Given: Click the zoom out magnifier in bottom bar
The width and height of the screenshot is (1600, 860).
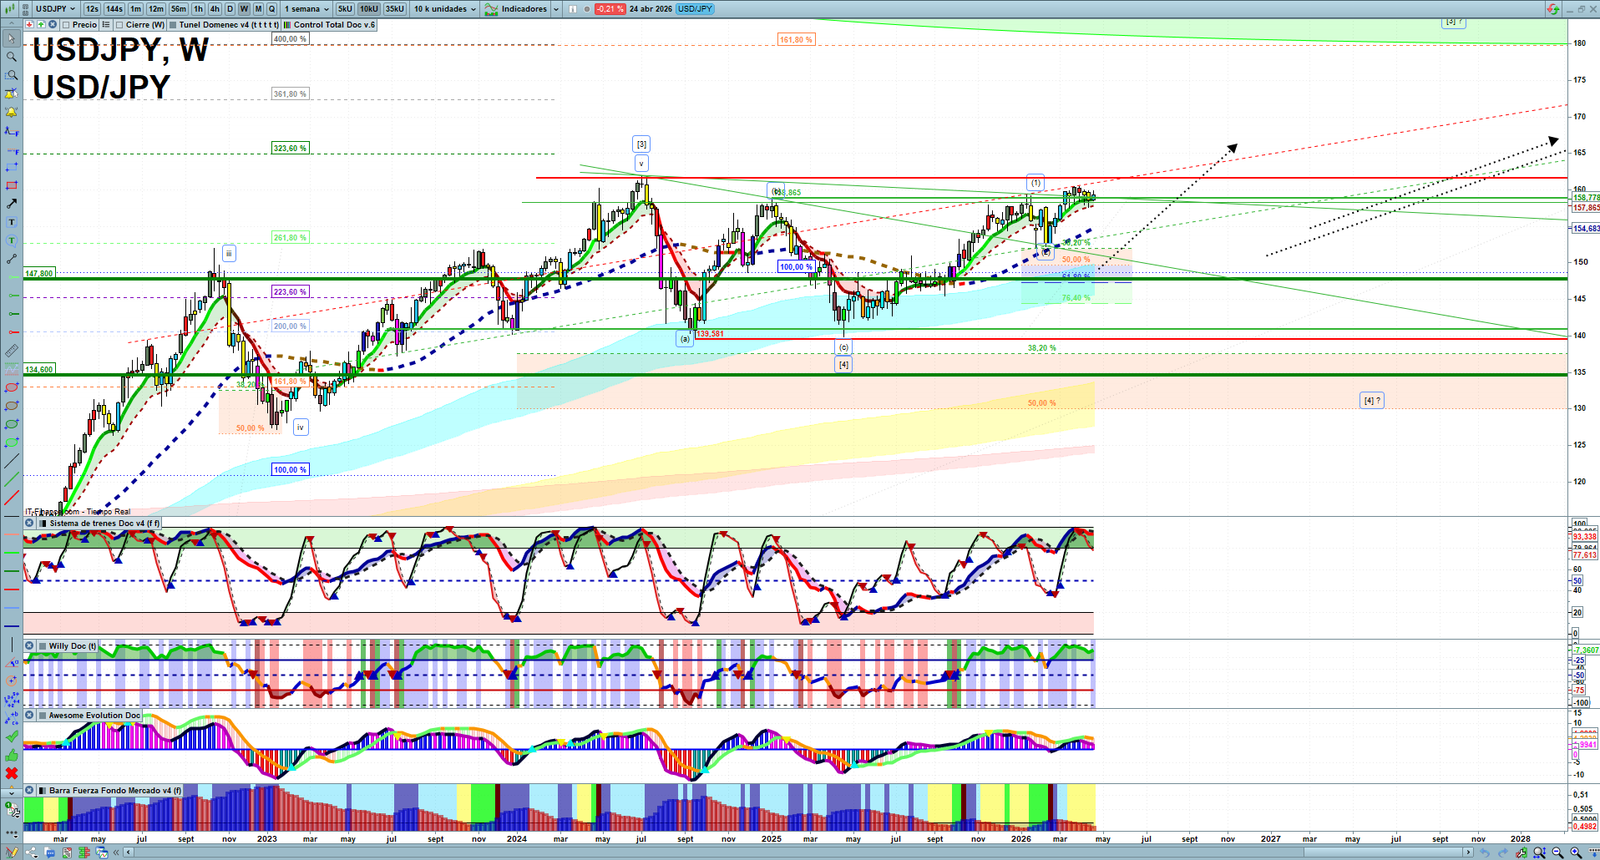Looking at the screenshot, I should pyautogui.click(x=1558, y=852).
